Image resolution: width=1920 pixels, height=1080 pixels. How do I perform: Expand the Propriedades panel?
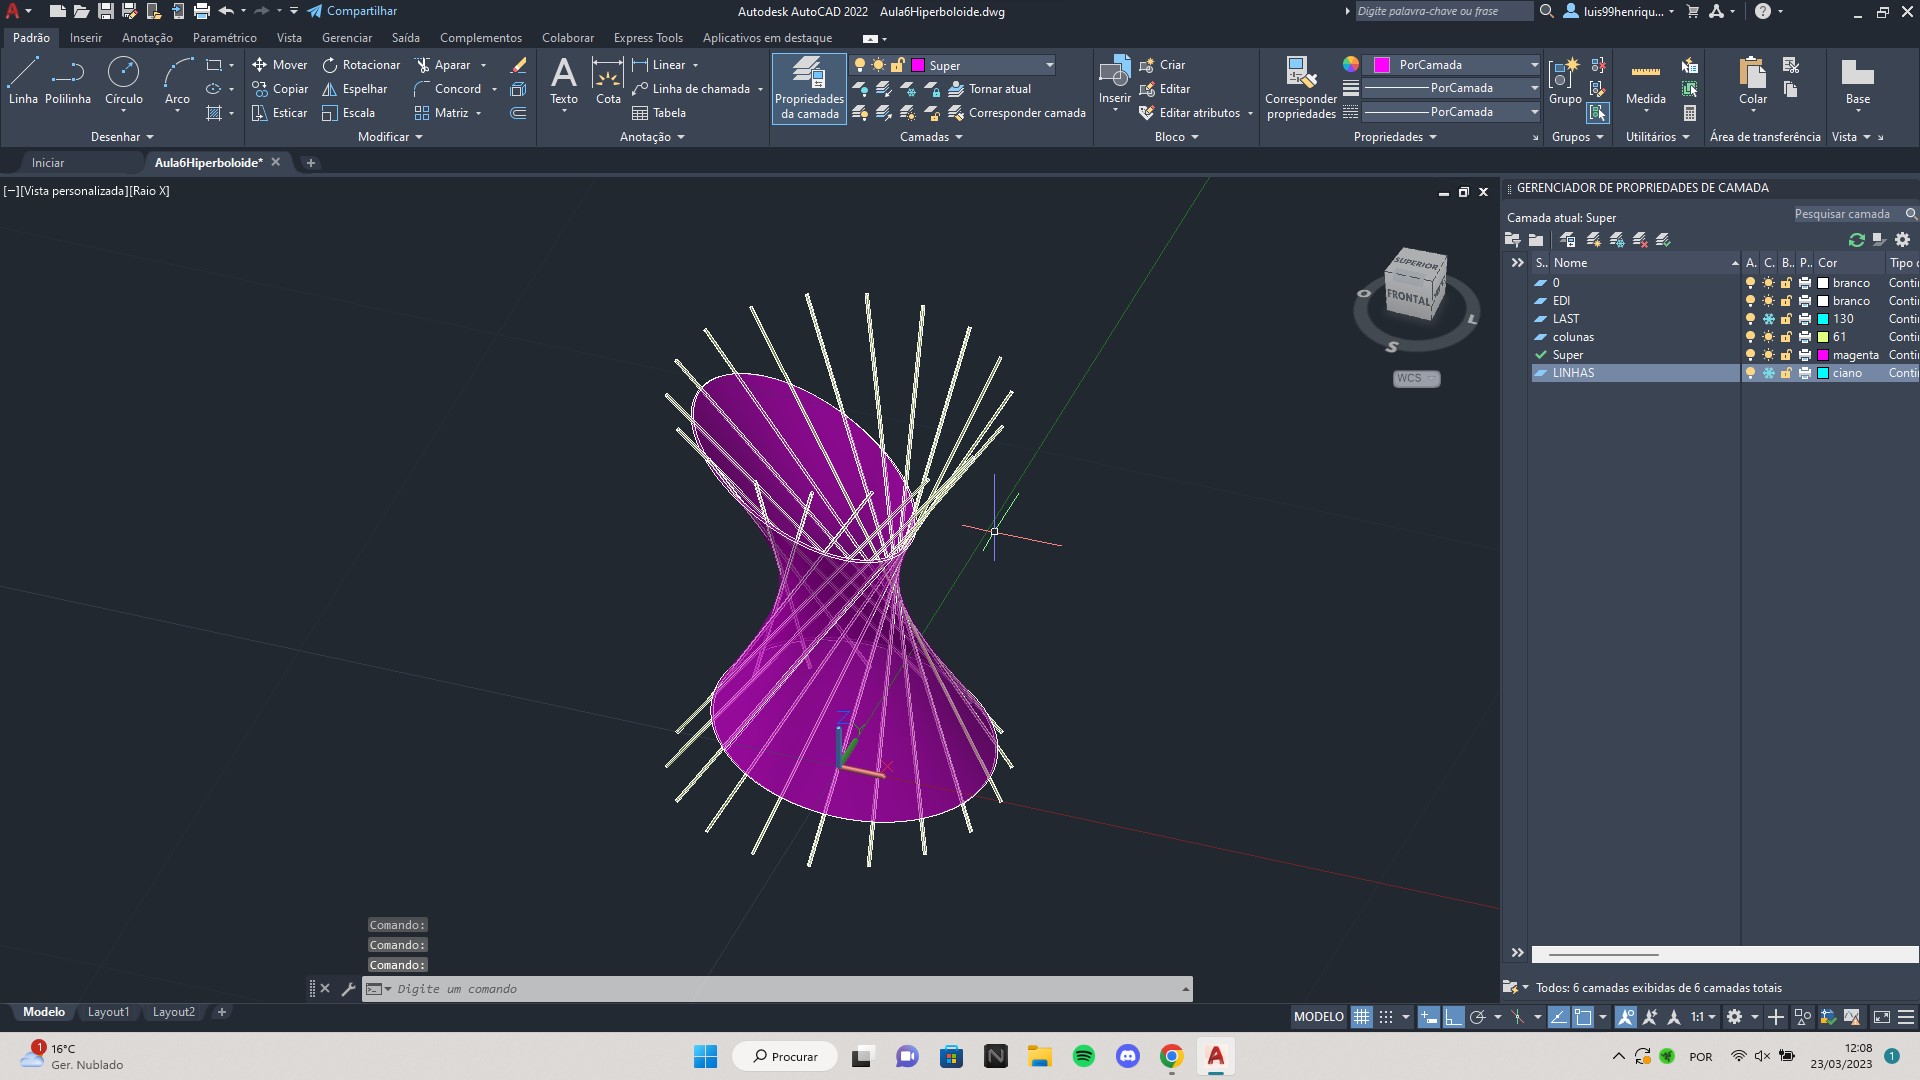pos(1395,137)
